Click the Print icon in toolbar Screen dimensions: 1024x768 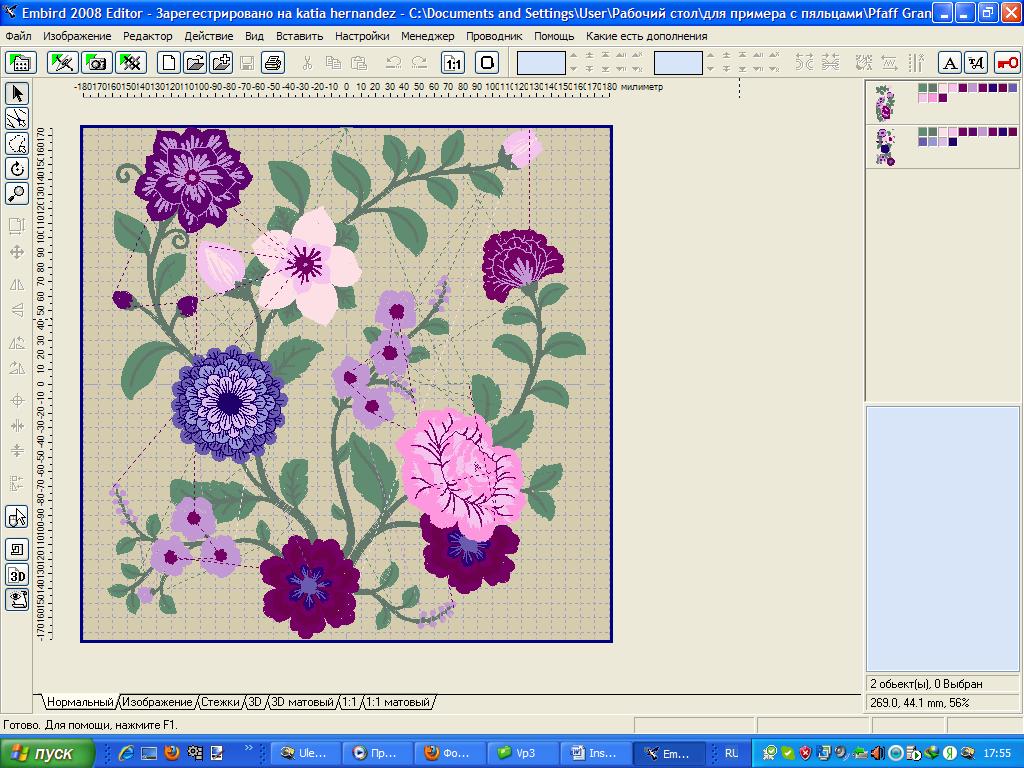click(273, 63)
